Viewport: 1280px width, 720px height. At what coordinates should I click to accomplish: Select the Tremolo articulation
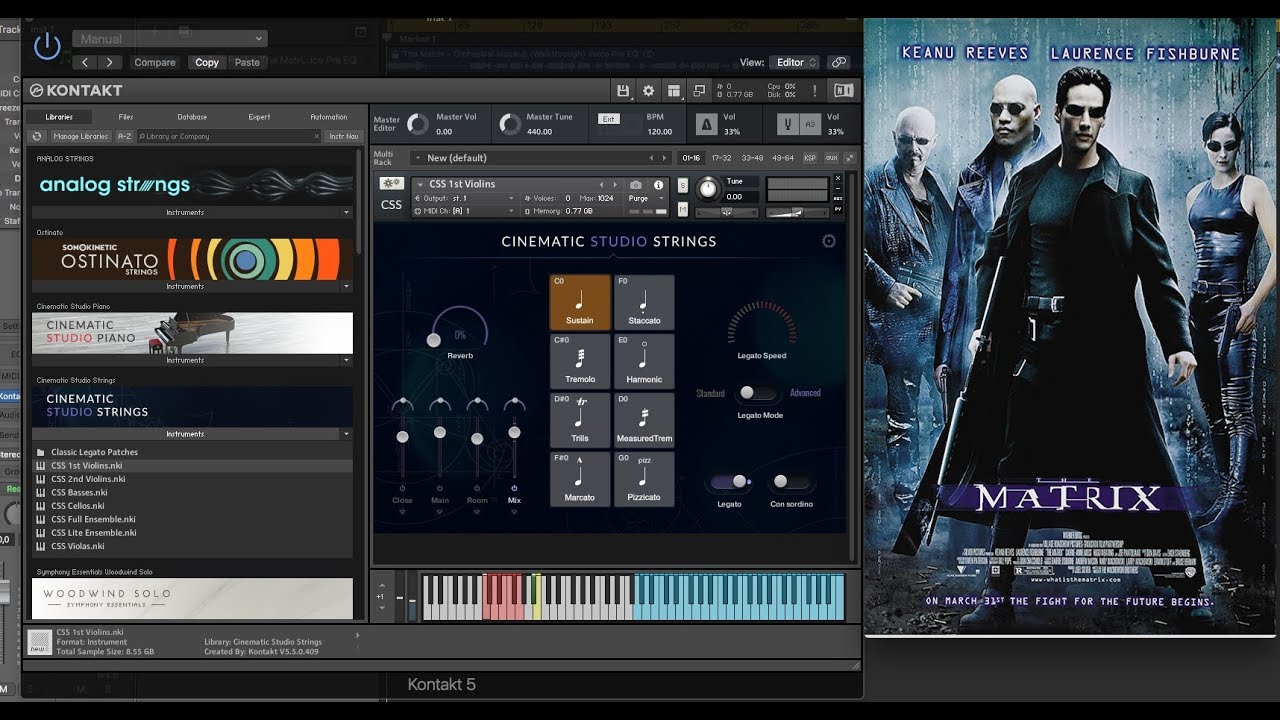coord(580,361)
